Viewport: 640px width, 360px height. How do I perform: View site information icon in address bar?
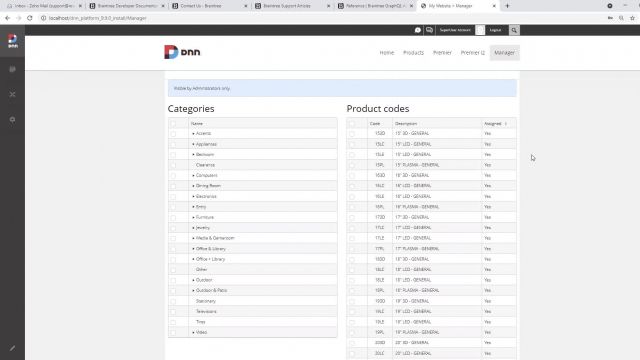point(43,18)
